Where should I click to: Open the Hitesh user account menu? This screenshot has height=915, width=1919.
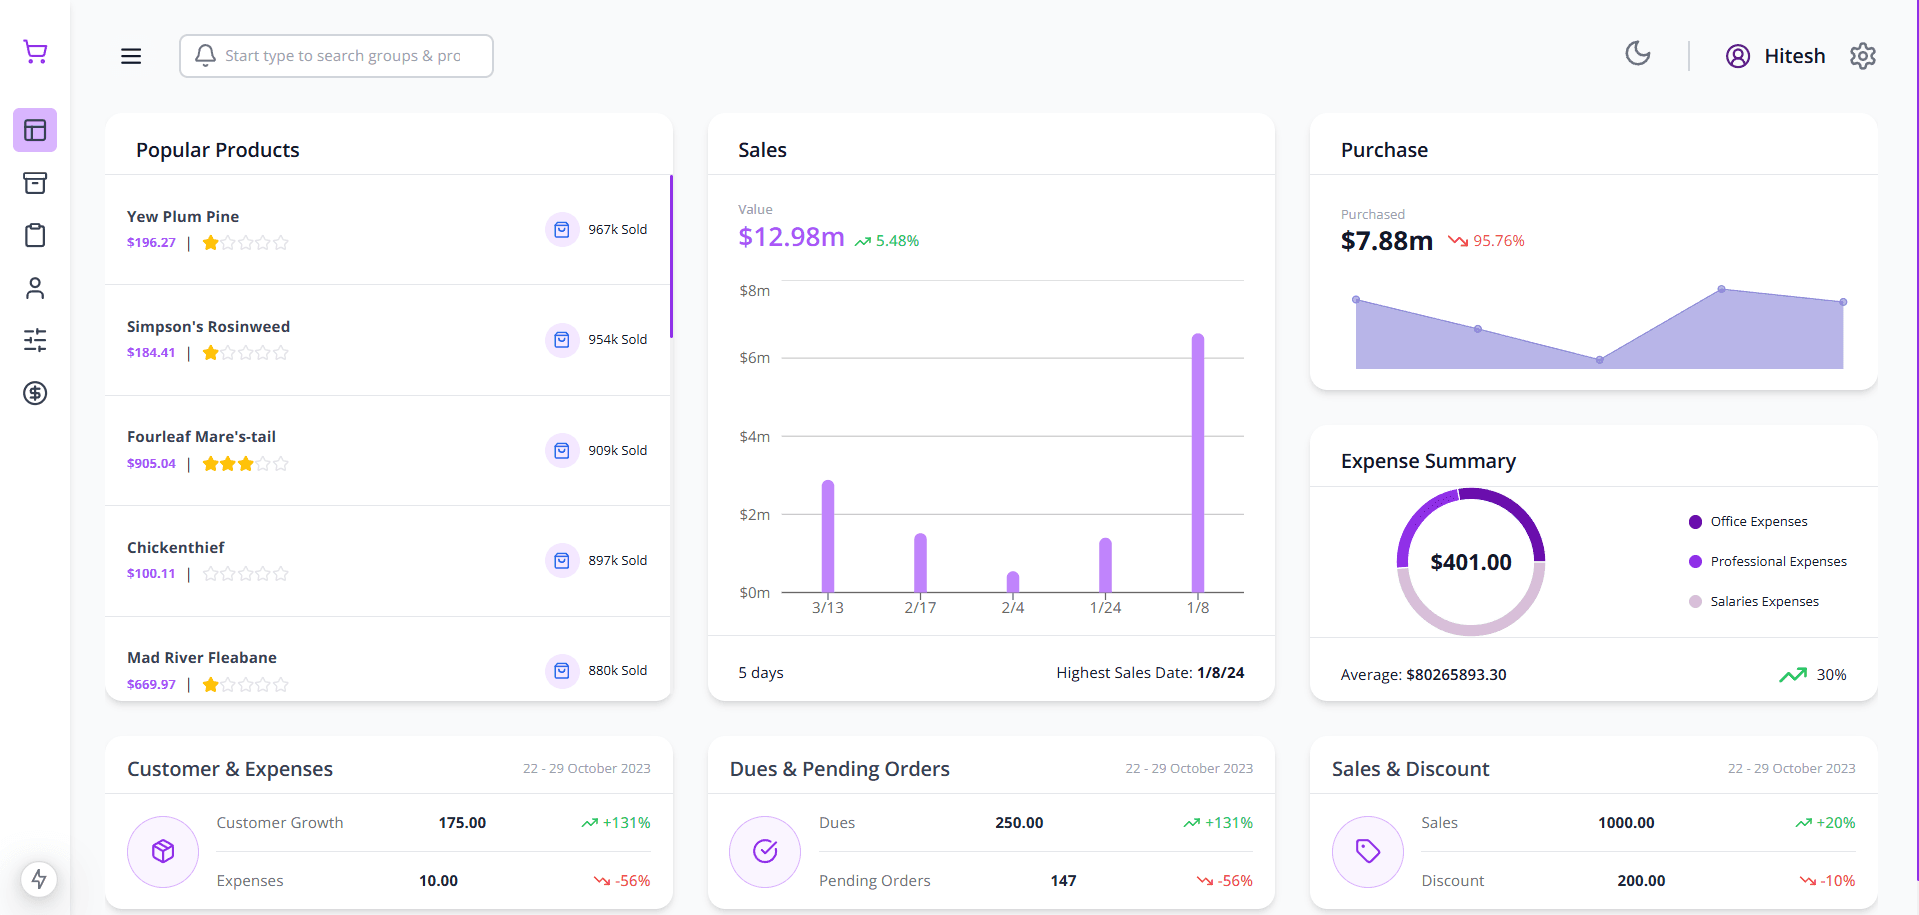pyautogui.click(x=1775, y=56)
